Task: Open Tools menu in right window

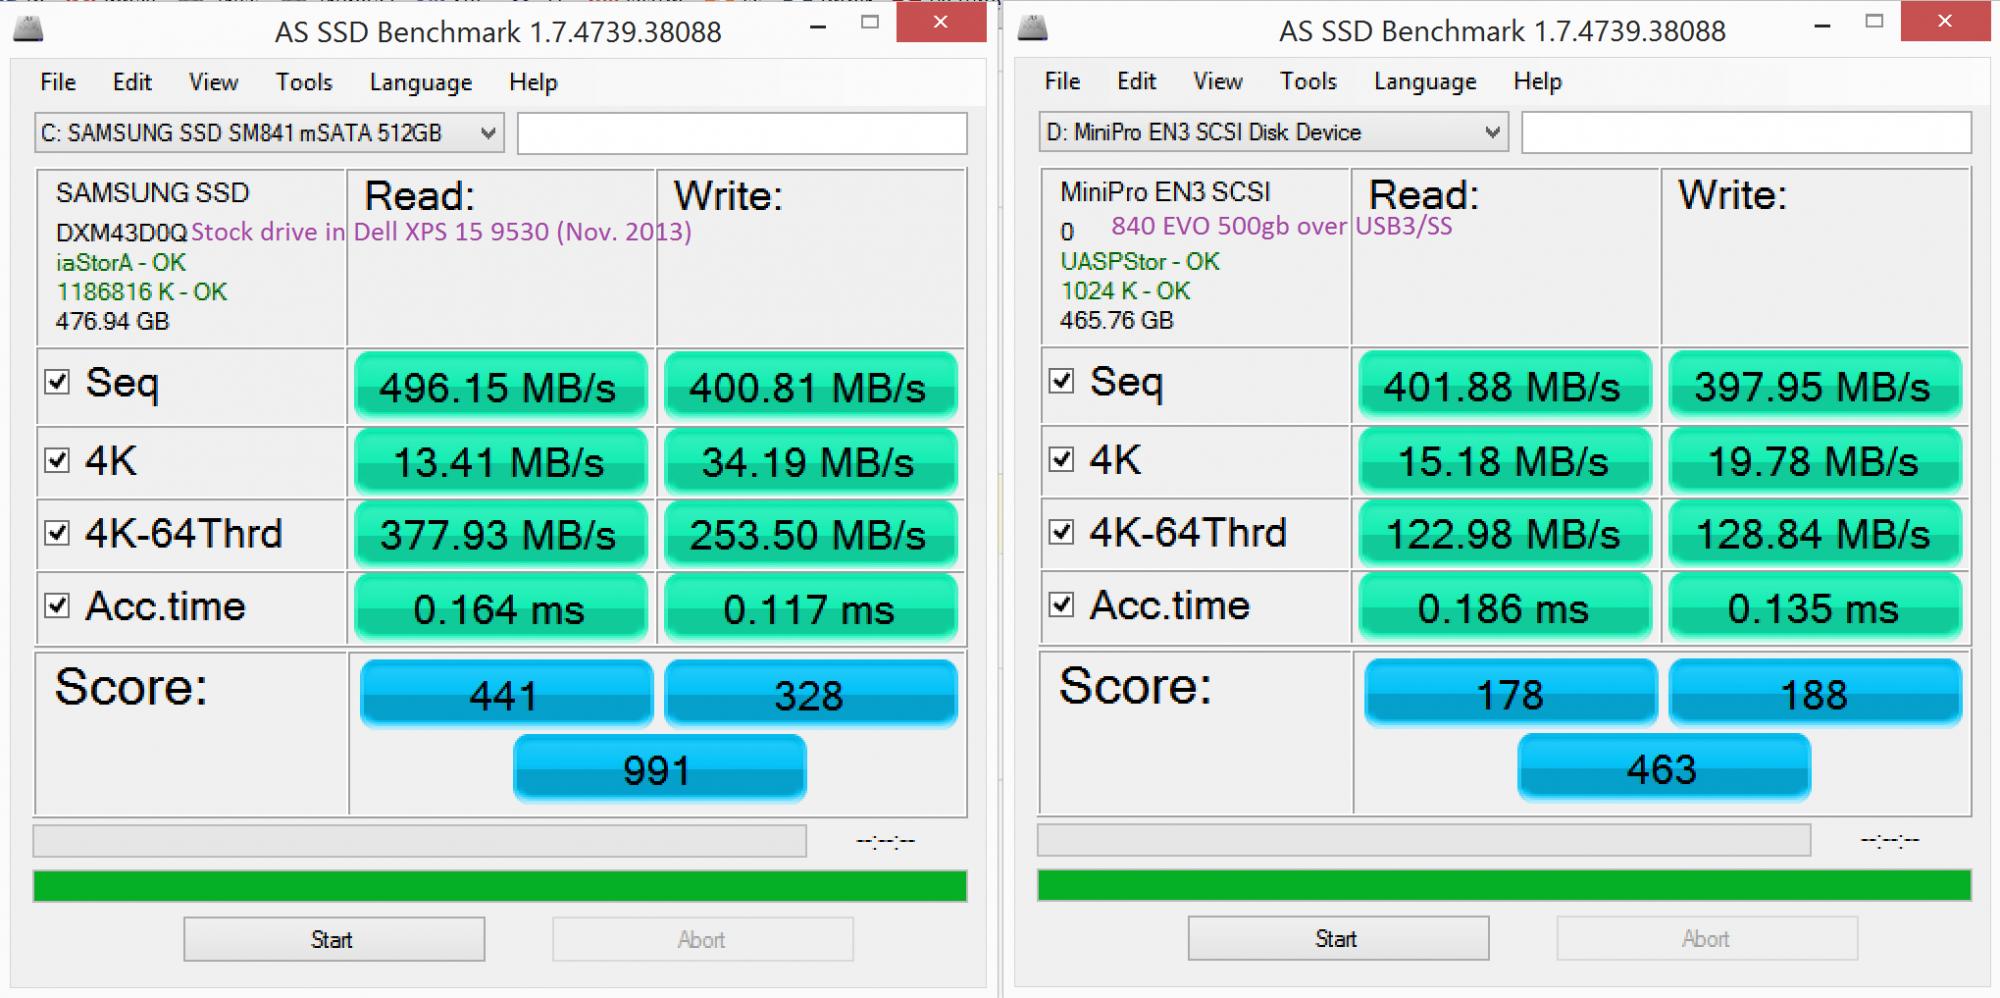Action: coord(1308,81)
